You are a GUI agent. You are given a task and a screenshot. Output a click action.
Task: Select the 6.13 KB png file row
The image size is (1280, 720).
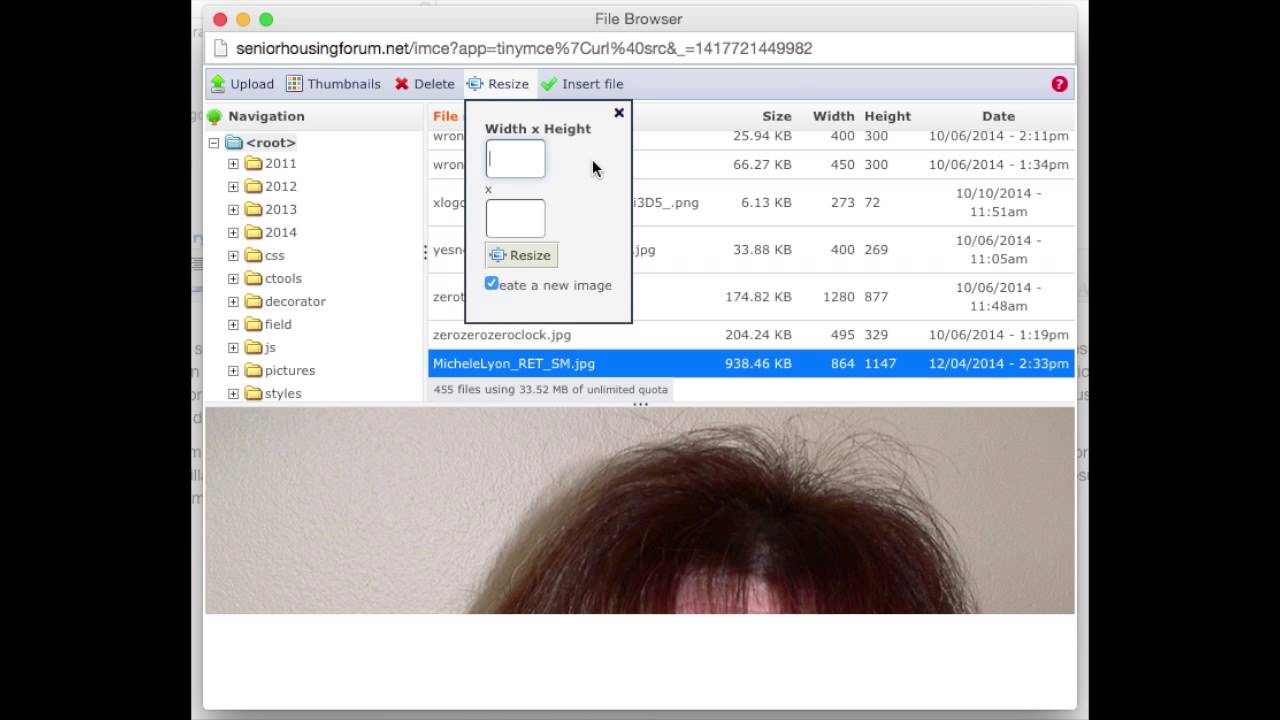click(751, 202)
